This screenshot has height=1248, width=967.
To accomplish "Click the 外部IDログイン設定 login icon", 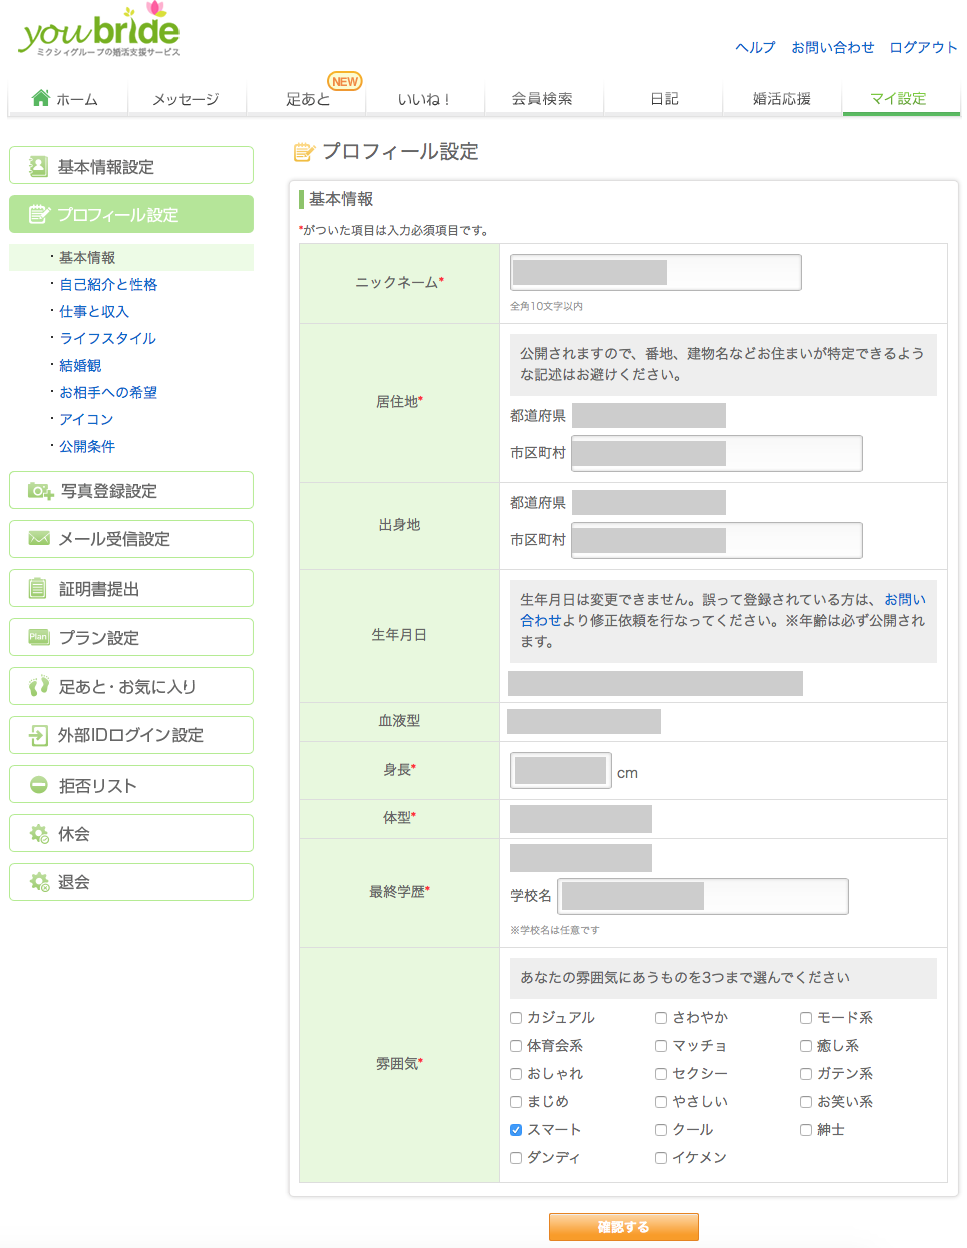I will point(38,735).
